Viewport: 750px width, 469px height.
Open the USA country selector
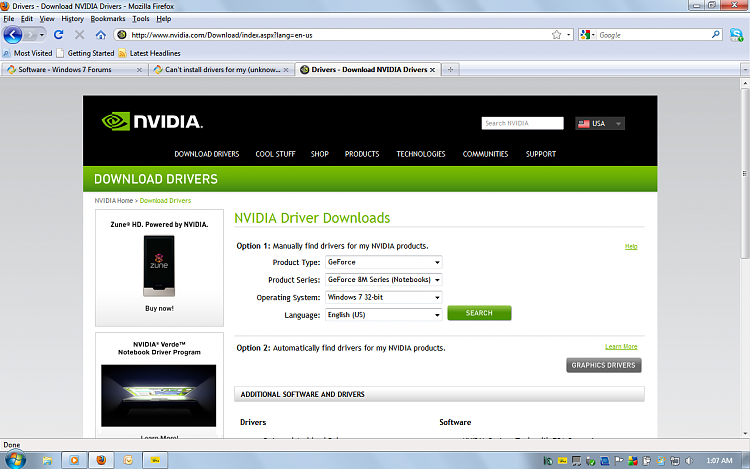pyautogui.click(x=600, y=123)
